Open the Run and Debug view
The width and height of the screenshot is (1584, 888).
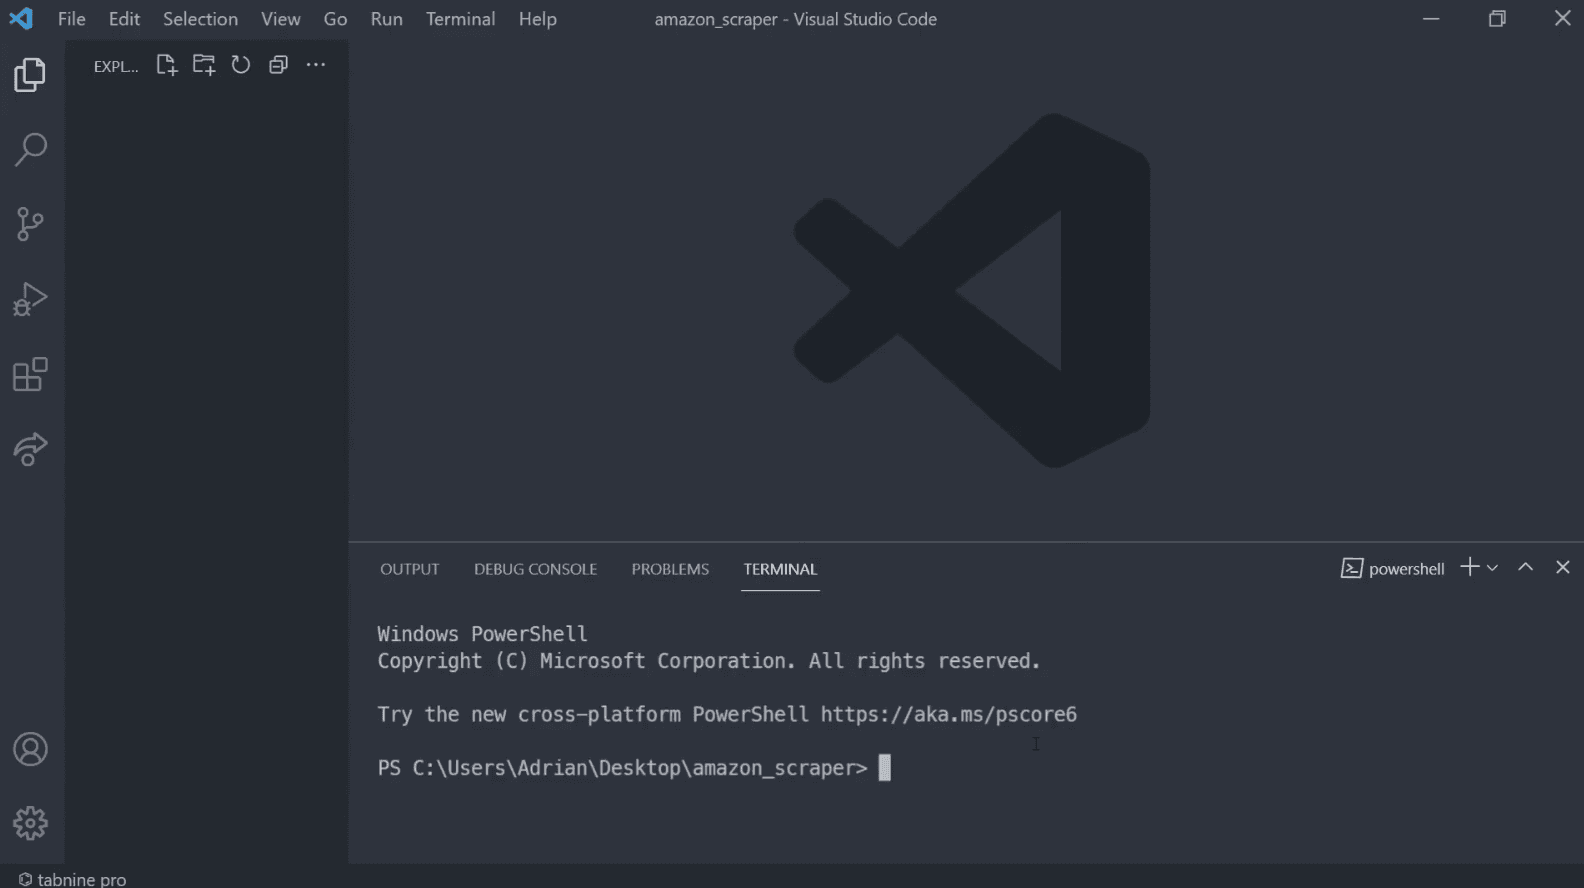pos(30,299)
